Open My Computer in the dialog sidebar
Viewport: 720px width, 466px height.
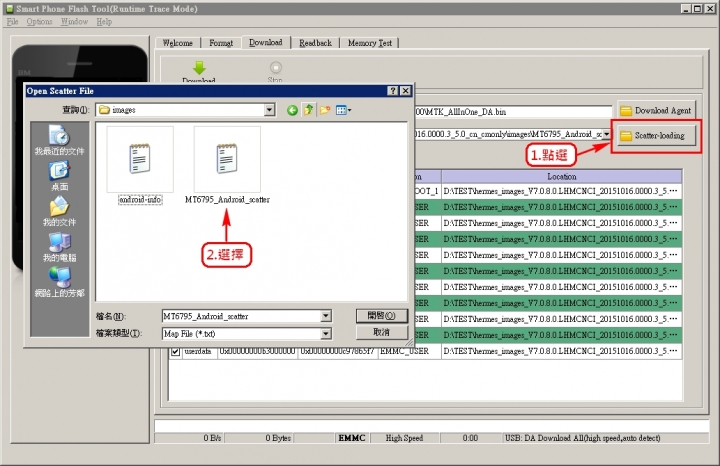(60, 247)
